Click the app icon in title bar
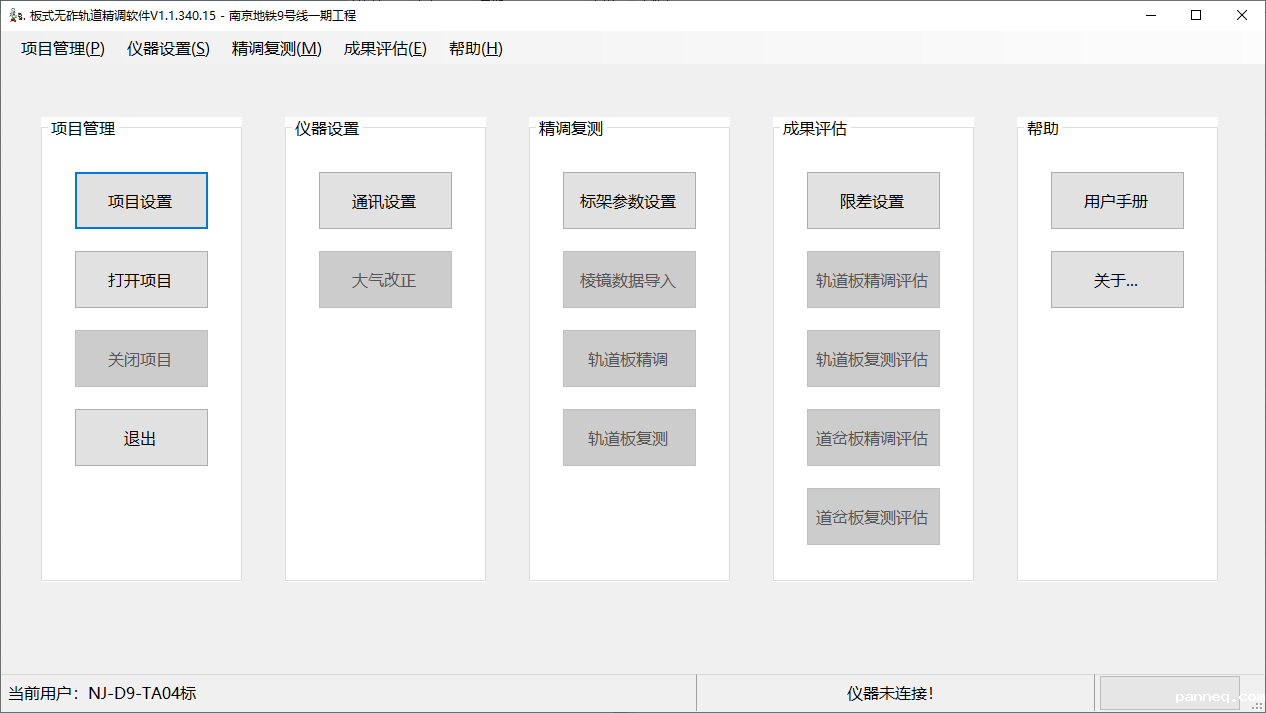 [x=16, y=16]
